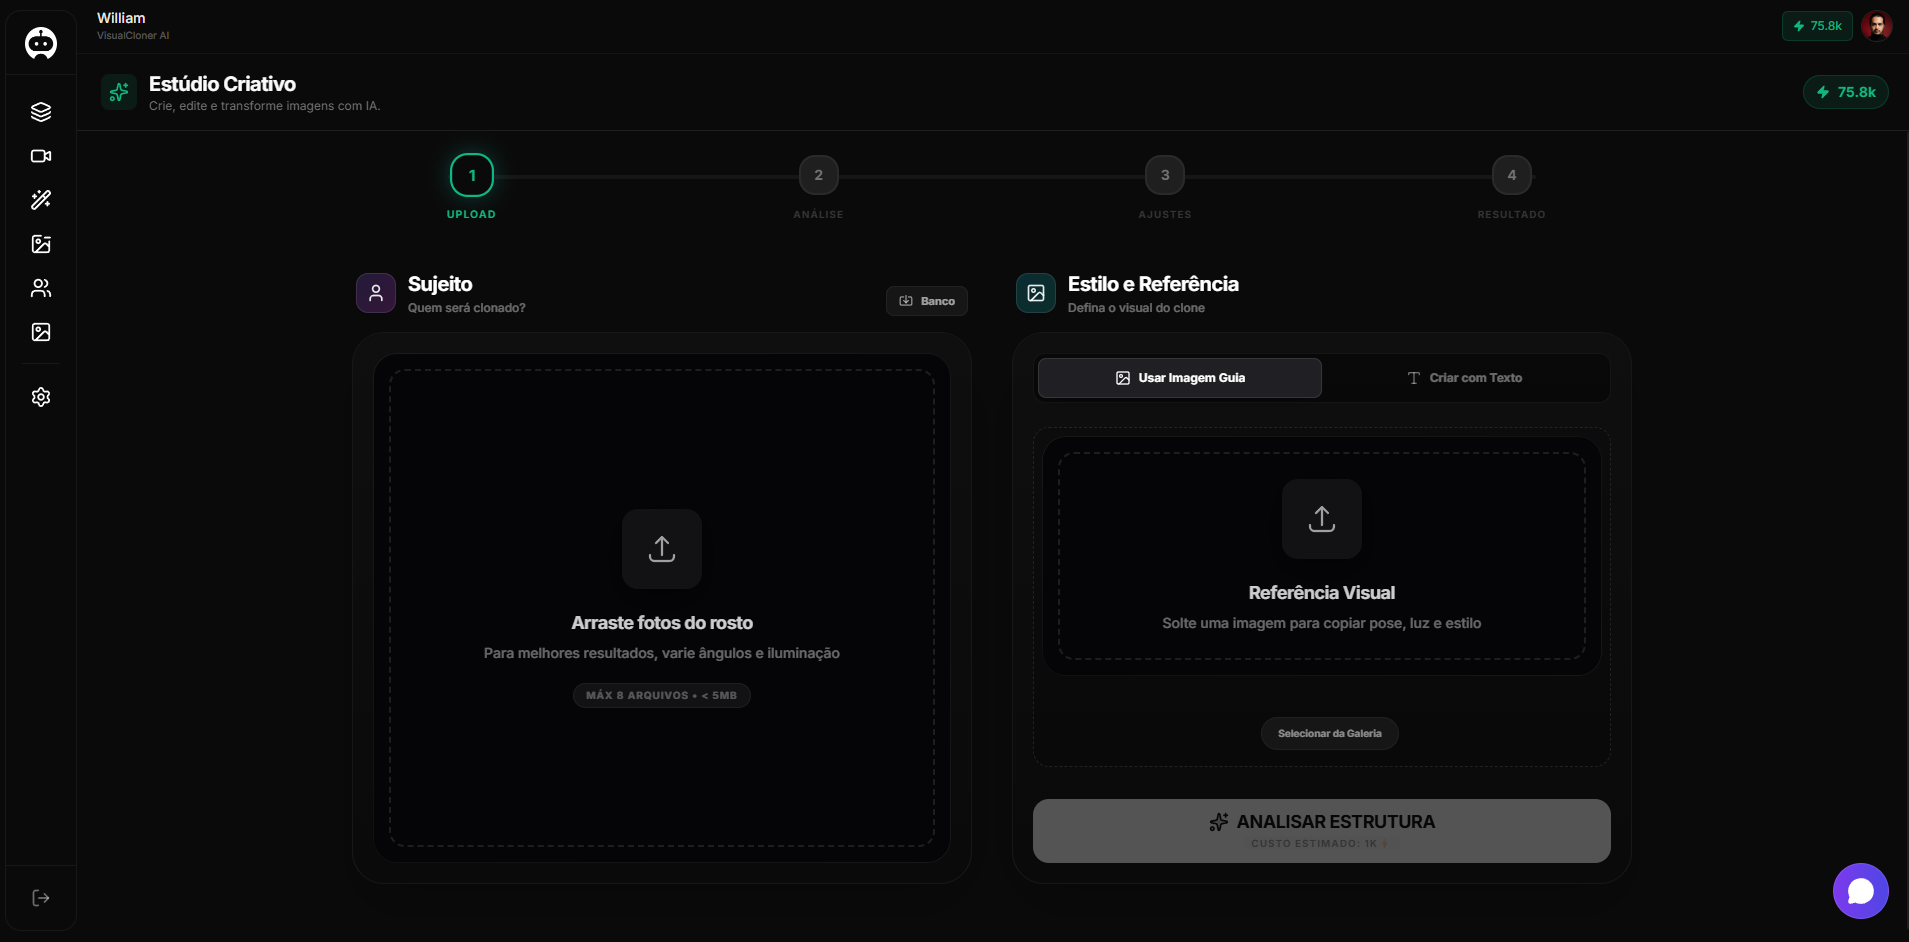This screenshot has height=942, width=1909.
Task: Select the magic wand editing tool
Action: tap(40, 200)
